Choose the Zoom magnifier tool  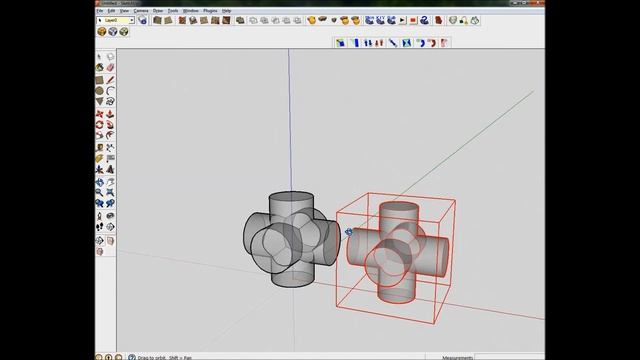[x=100, y=193]
